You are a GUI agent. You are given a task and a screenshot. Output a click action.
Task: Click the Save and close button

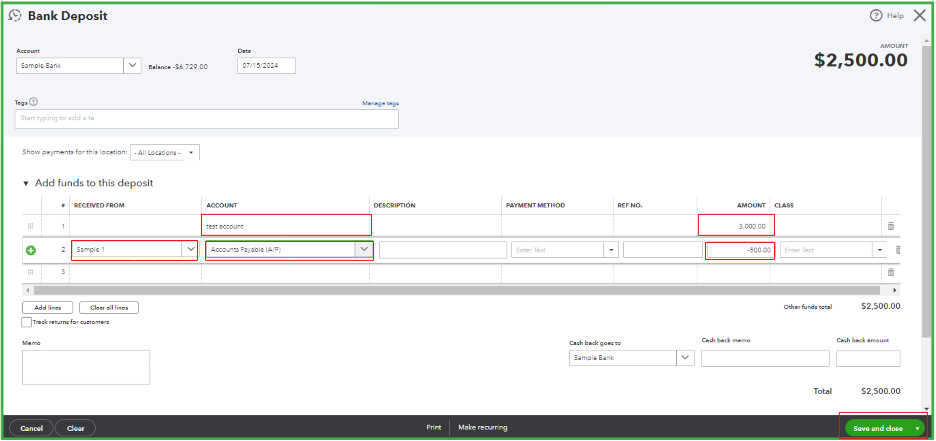point(878,428)
